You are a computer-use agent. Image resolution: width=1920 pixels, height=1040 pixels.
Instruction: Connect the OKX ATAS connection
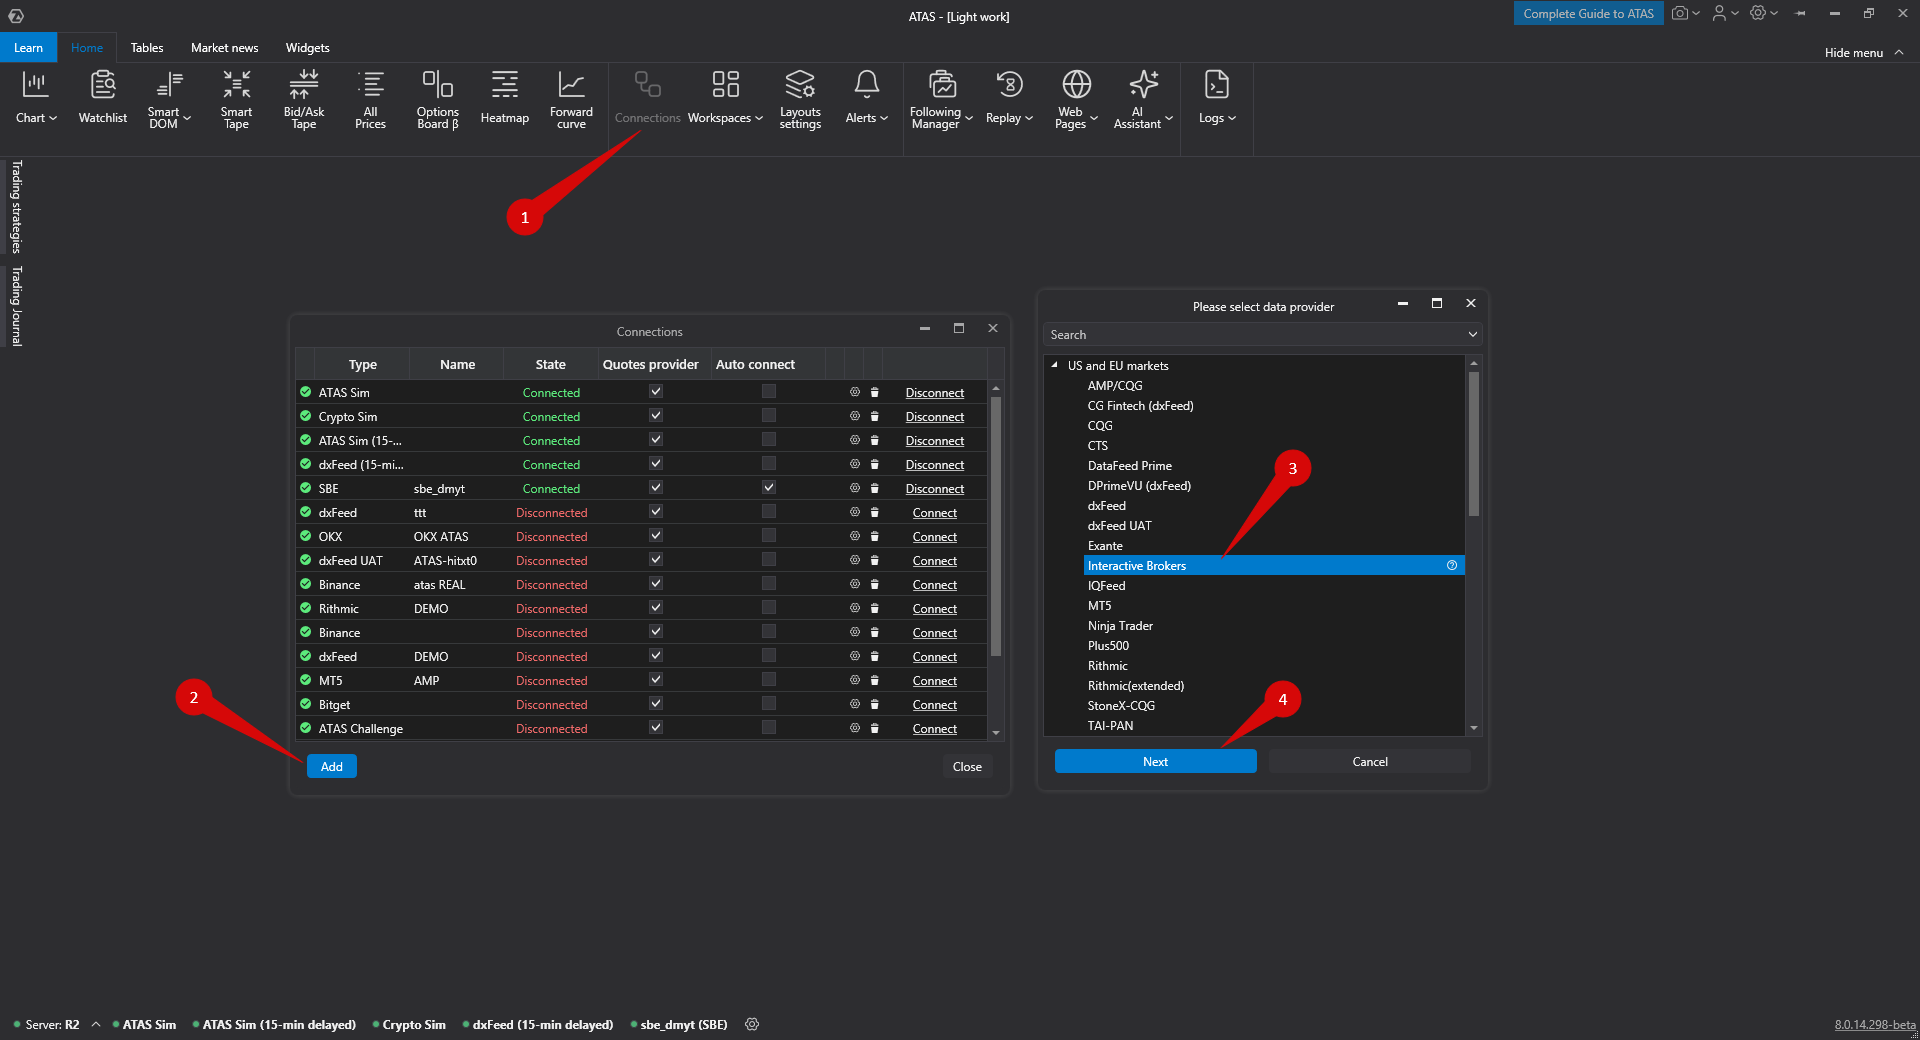[x=935, y=537]
